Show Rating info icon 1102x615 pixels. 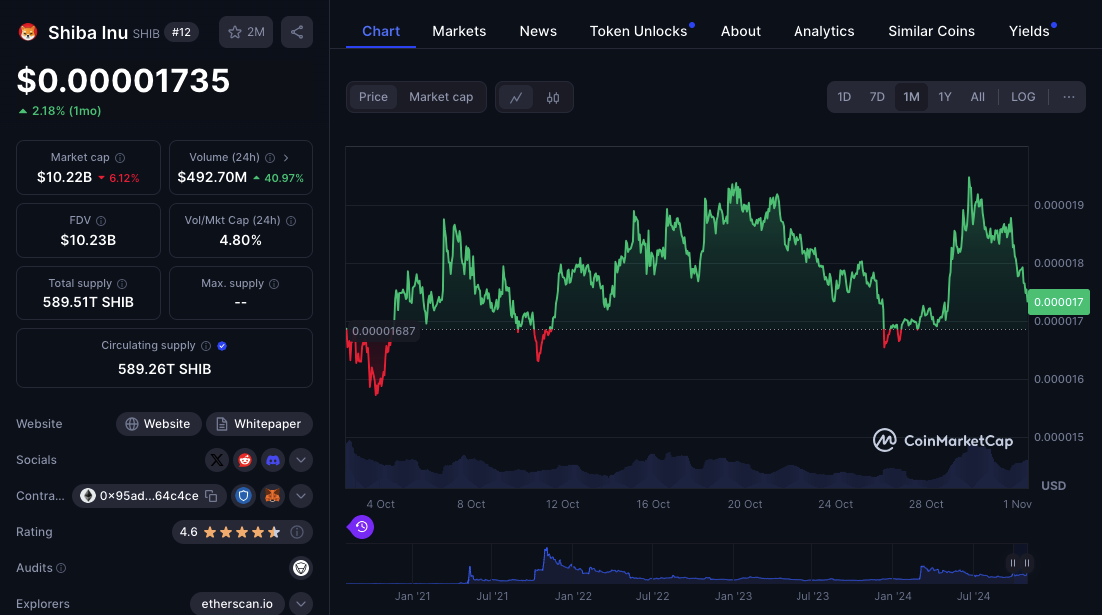297,532
